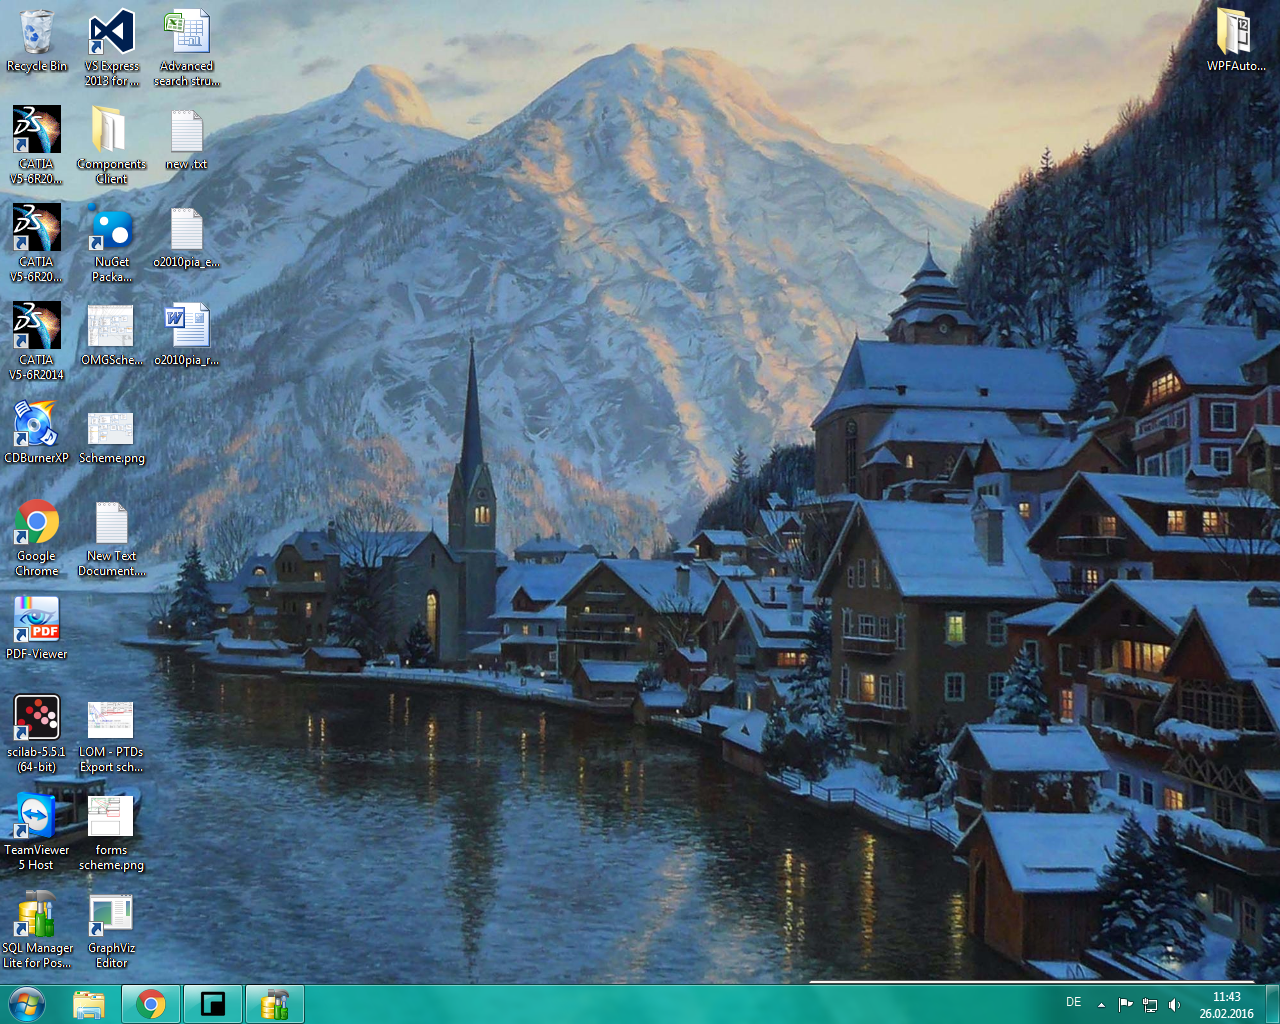Select the WPFAuto... archive icon

1236,40
